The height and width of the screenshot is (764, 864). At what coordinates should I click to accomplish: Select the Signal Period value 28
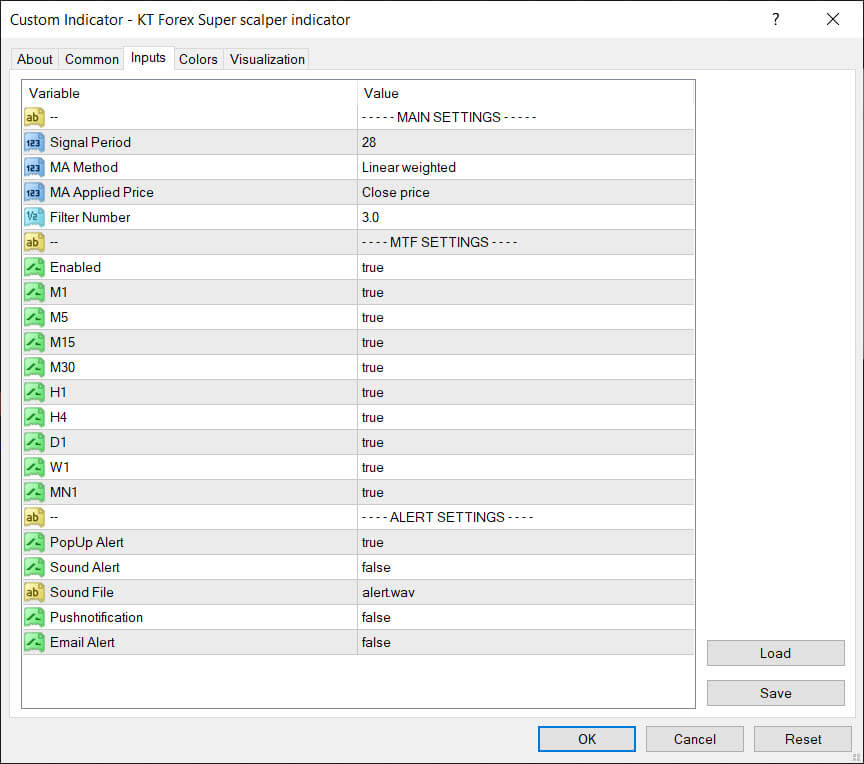point(369,143)
